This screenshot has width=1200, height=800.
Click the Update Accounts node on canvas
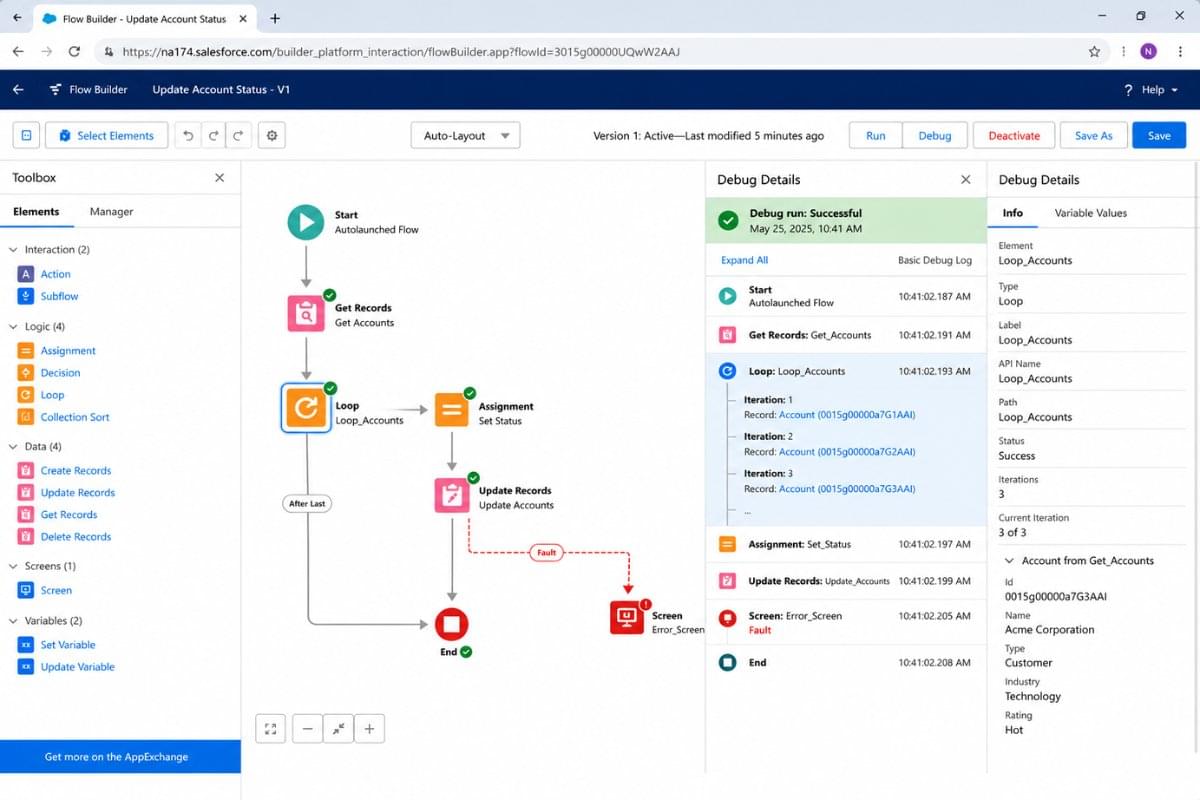tap(452, 496)
